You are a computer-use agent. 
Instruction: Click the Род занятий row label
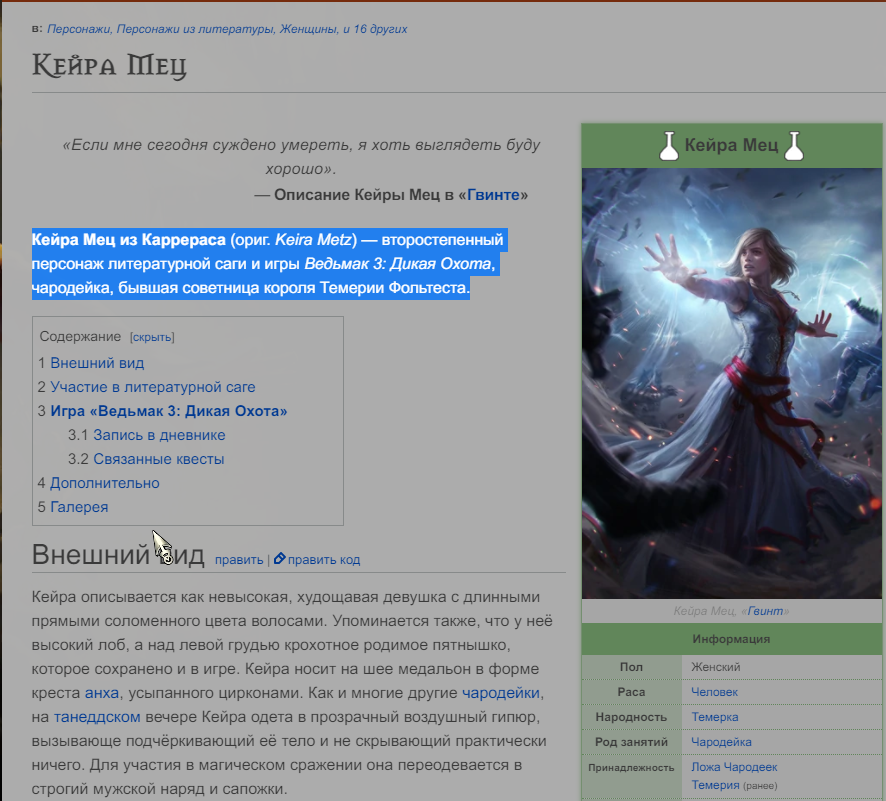point(631,742)
